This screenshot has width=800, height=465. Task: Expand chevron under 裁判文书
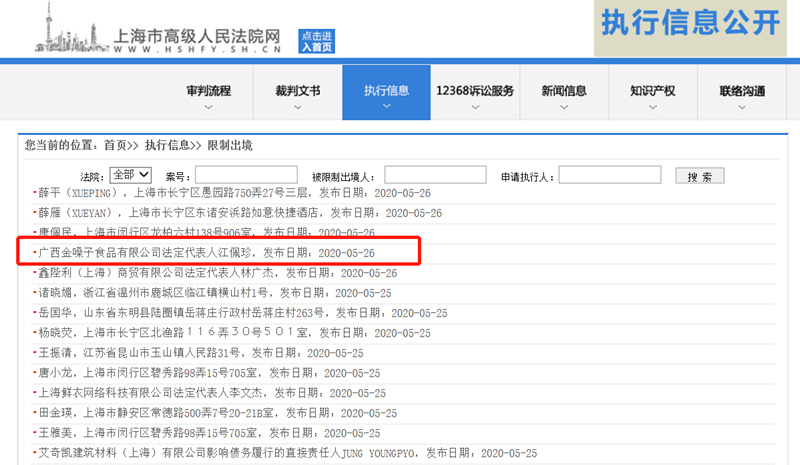coord(297,107)
